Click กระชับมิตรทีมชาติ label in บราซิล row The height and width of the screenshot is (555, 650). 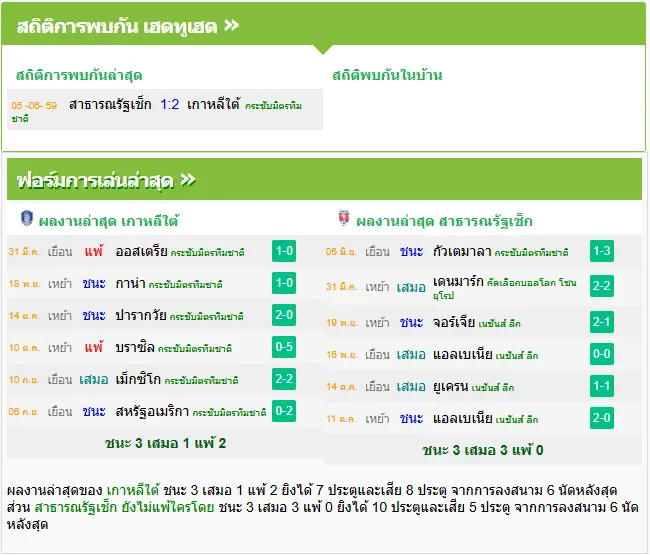coord(195,349)
